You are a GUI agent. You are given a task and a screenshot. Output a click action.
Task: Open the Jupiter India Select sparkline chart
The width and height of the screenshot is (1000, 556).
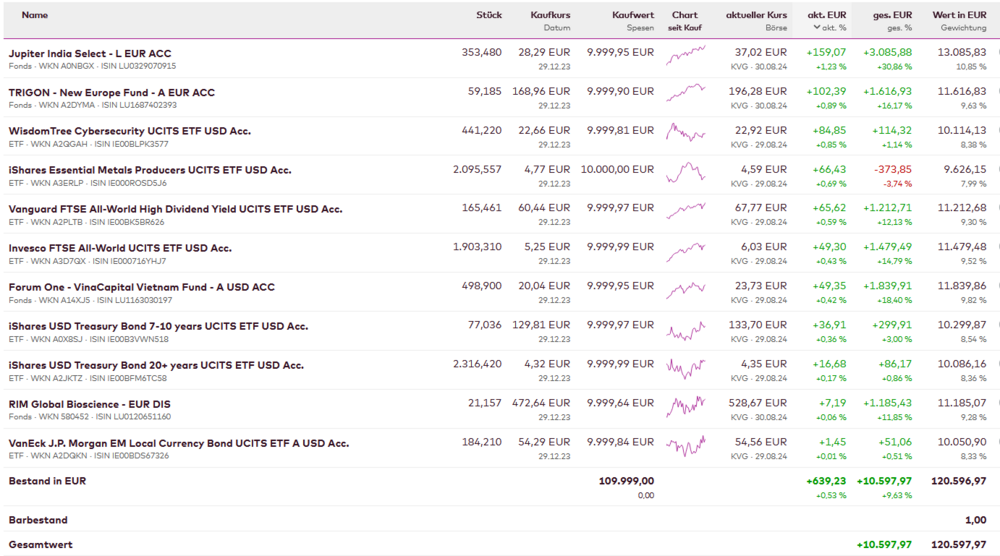(685, 56)
